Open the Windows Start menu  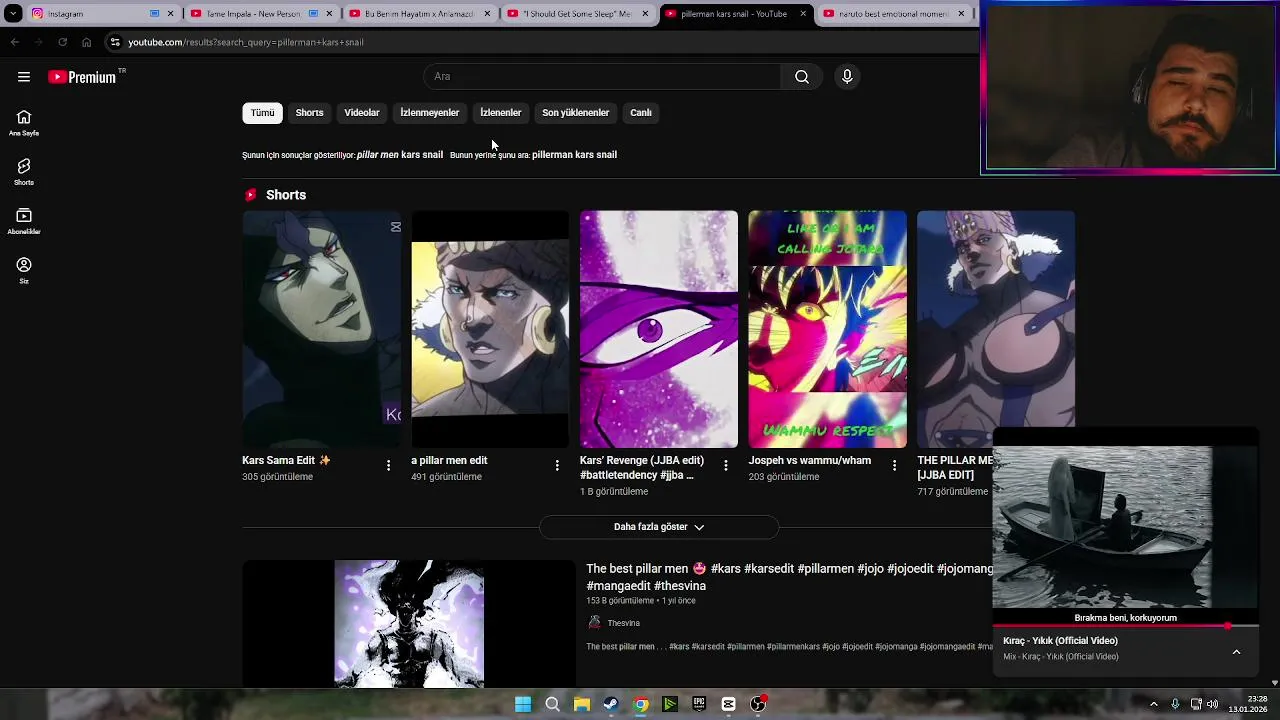click(523, 704)
